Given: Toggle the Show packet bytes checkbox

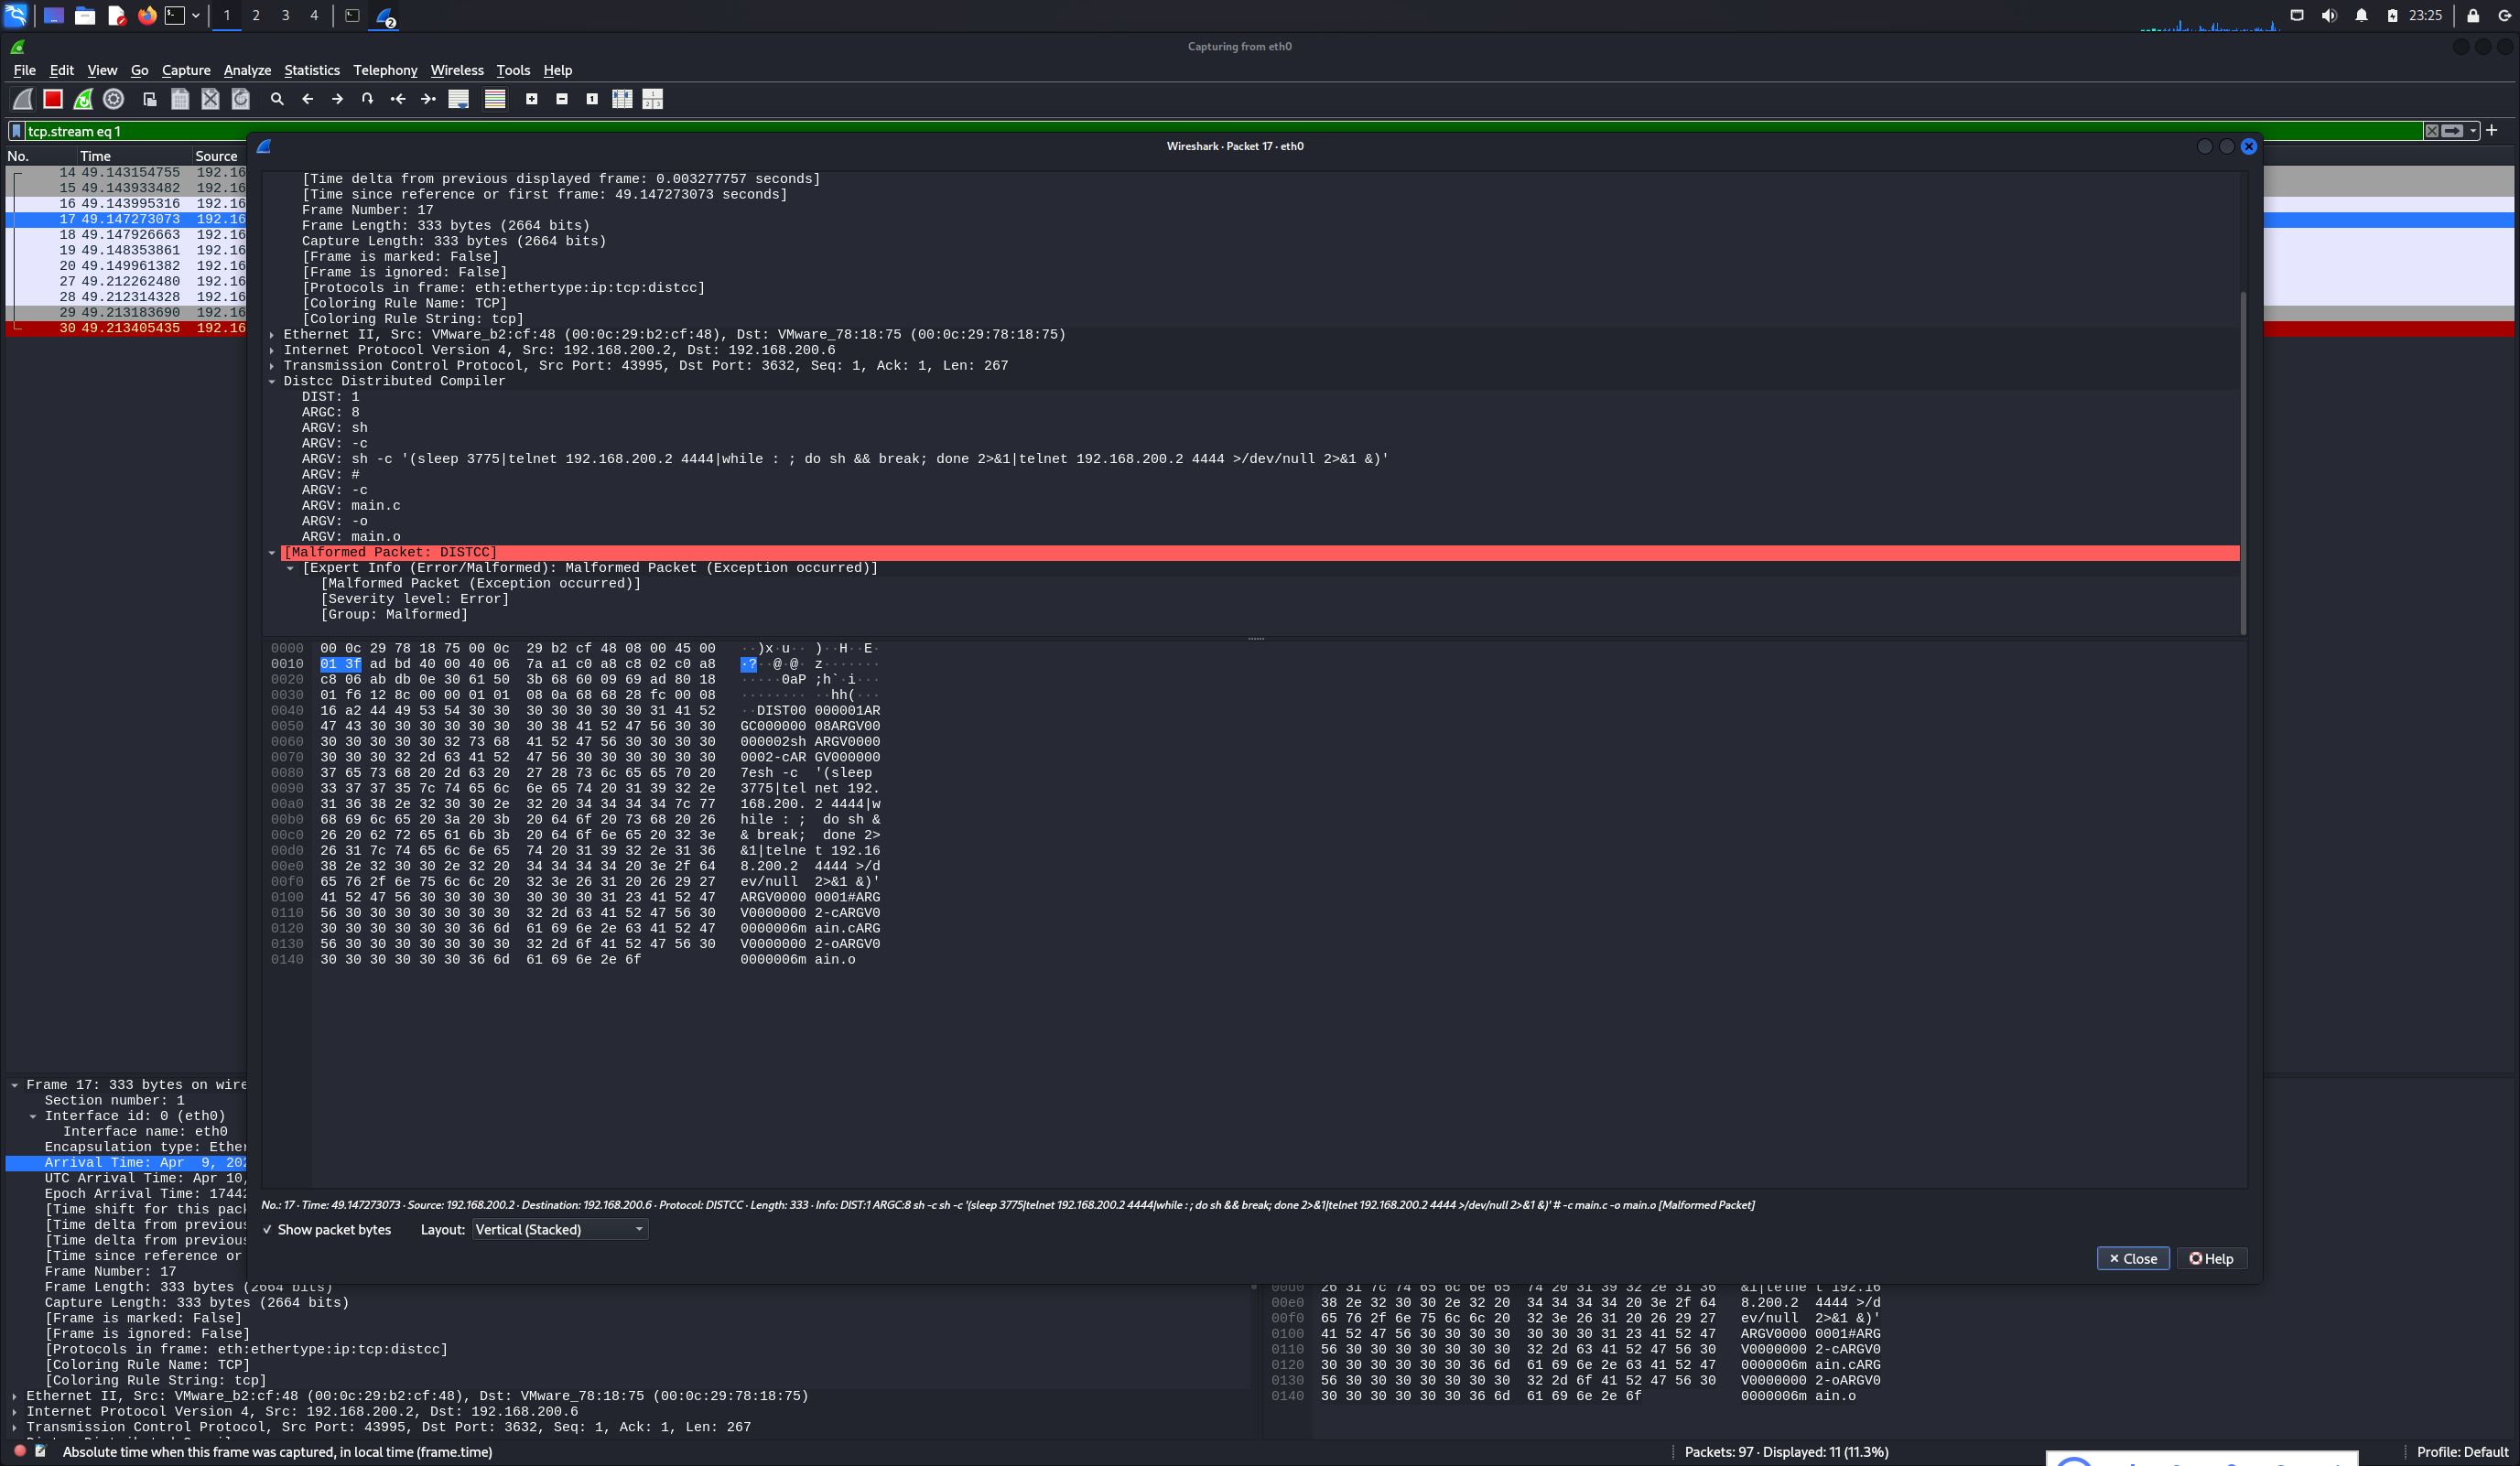Looking at the screenshot, I should click(268, 1230).
